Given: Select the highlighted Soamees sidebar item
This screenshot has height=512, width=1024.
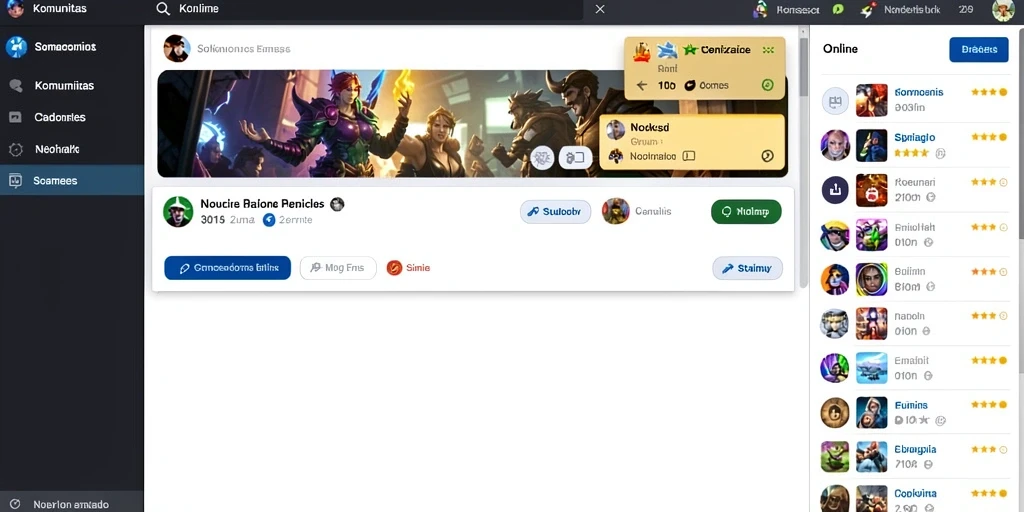Looking at the screenshot, I should (x=72, y=180).
